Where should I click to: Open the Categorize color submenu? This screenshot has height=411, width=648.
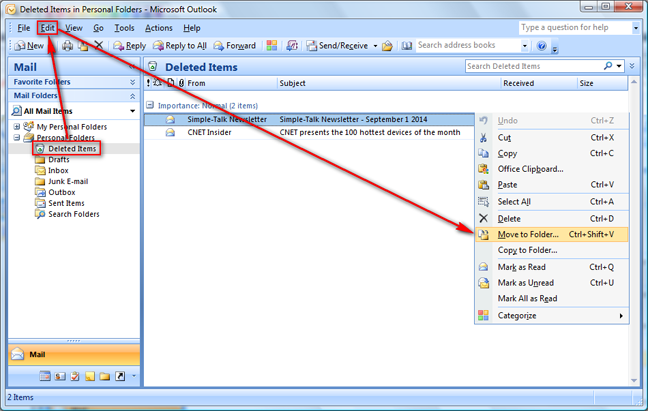click(x=550, y=315)
